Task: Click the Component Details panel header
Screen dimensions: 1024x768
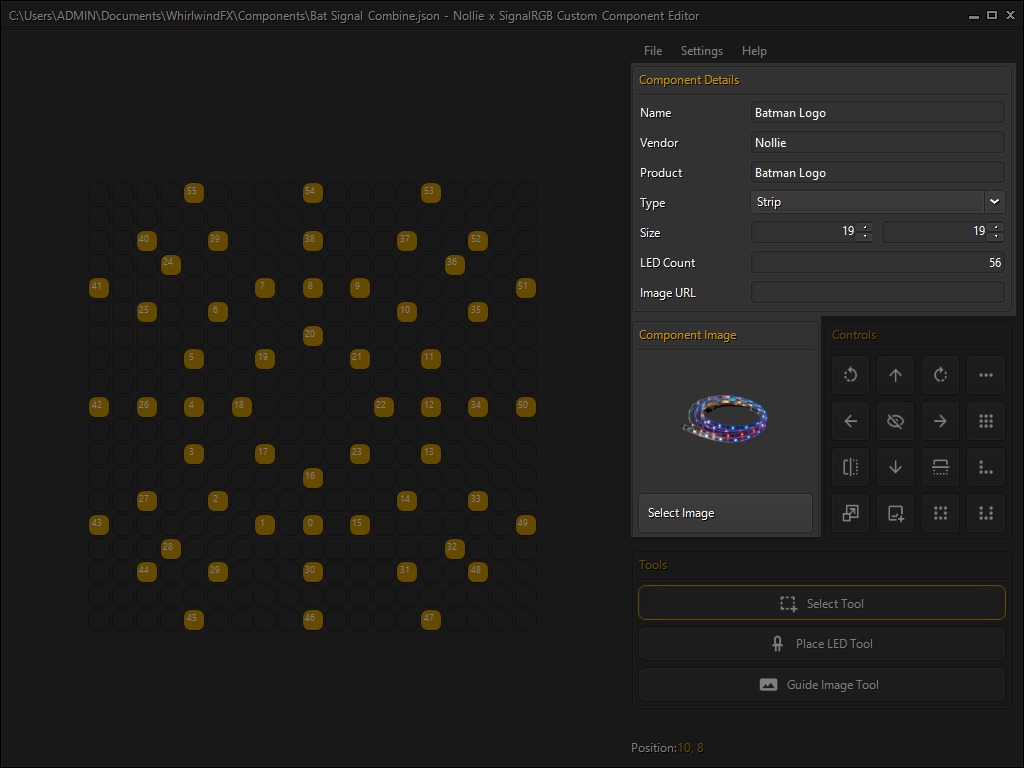Action: pyautogui.click(x=689, y=80)
